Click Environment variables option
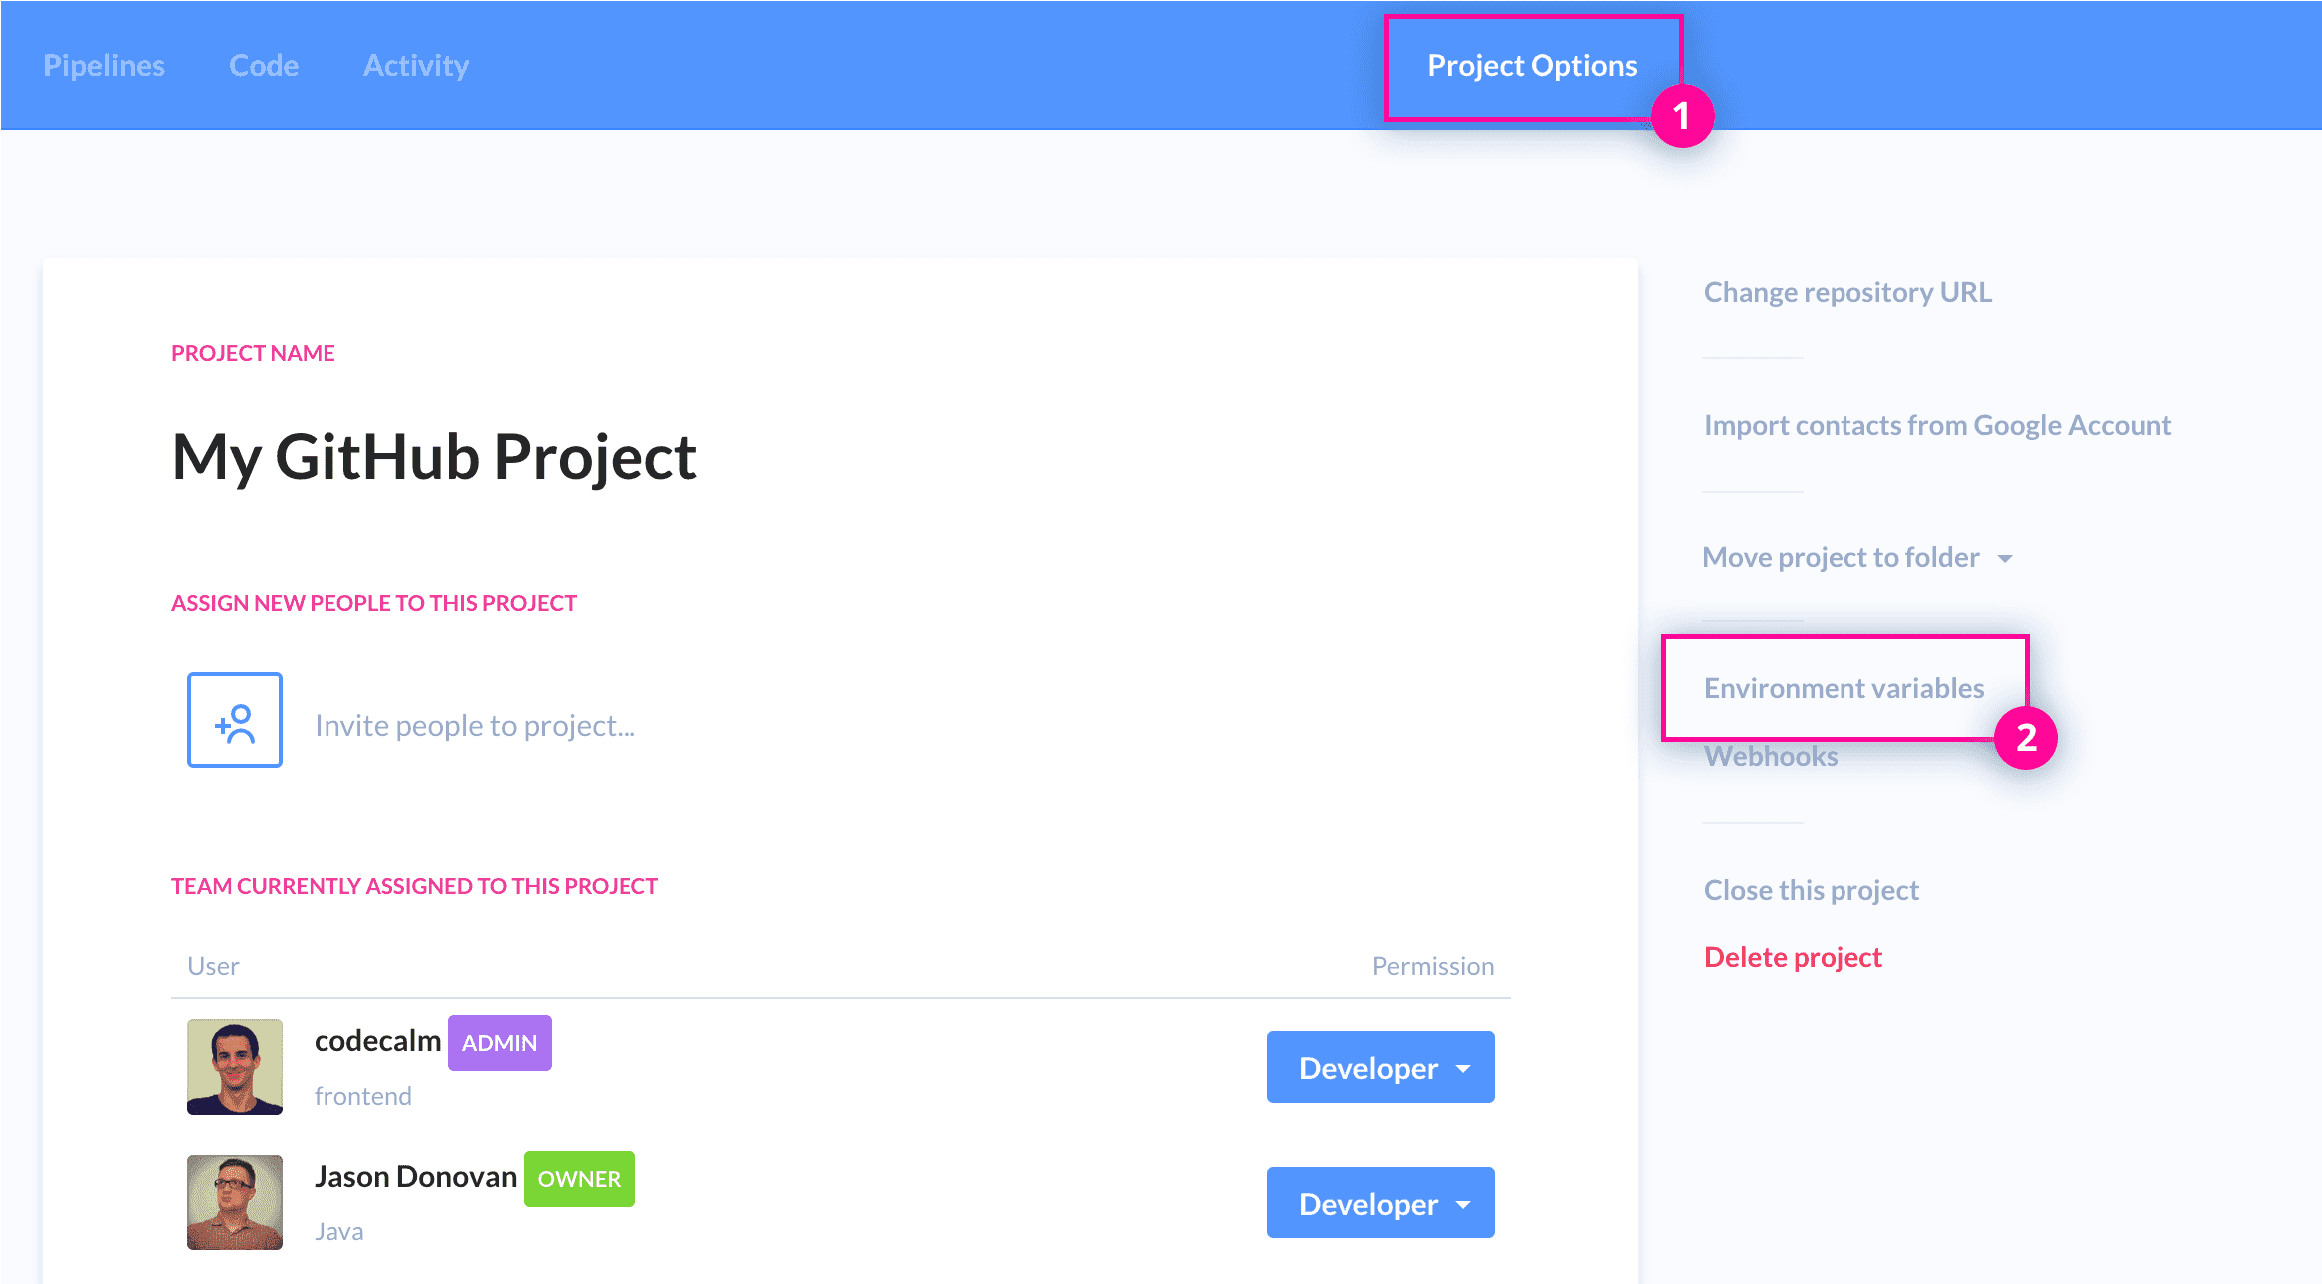This screenshot has width=2322, height=1284. 1838,685
